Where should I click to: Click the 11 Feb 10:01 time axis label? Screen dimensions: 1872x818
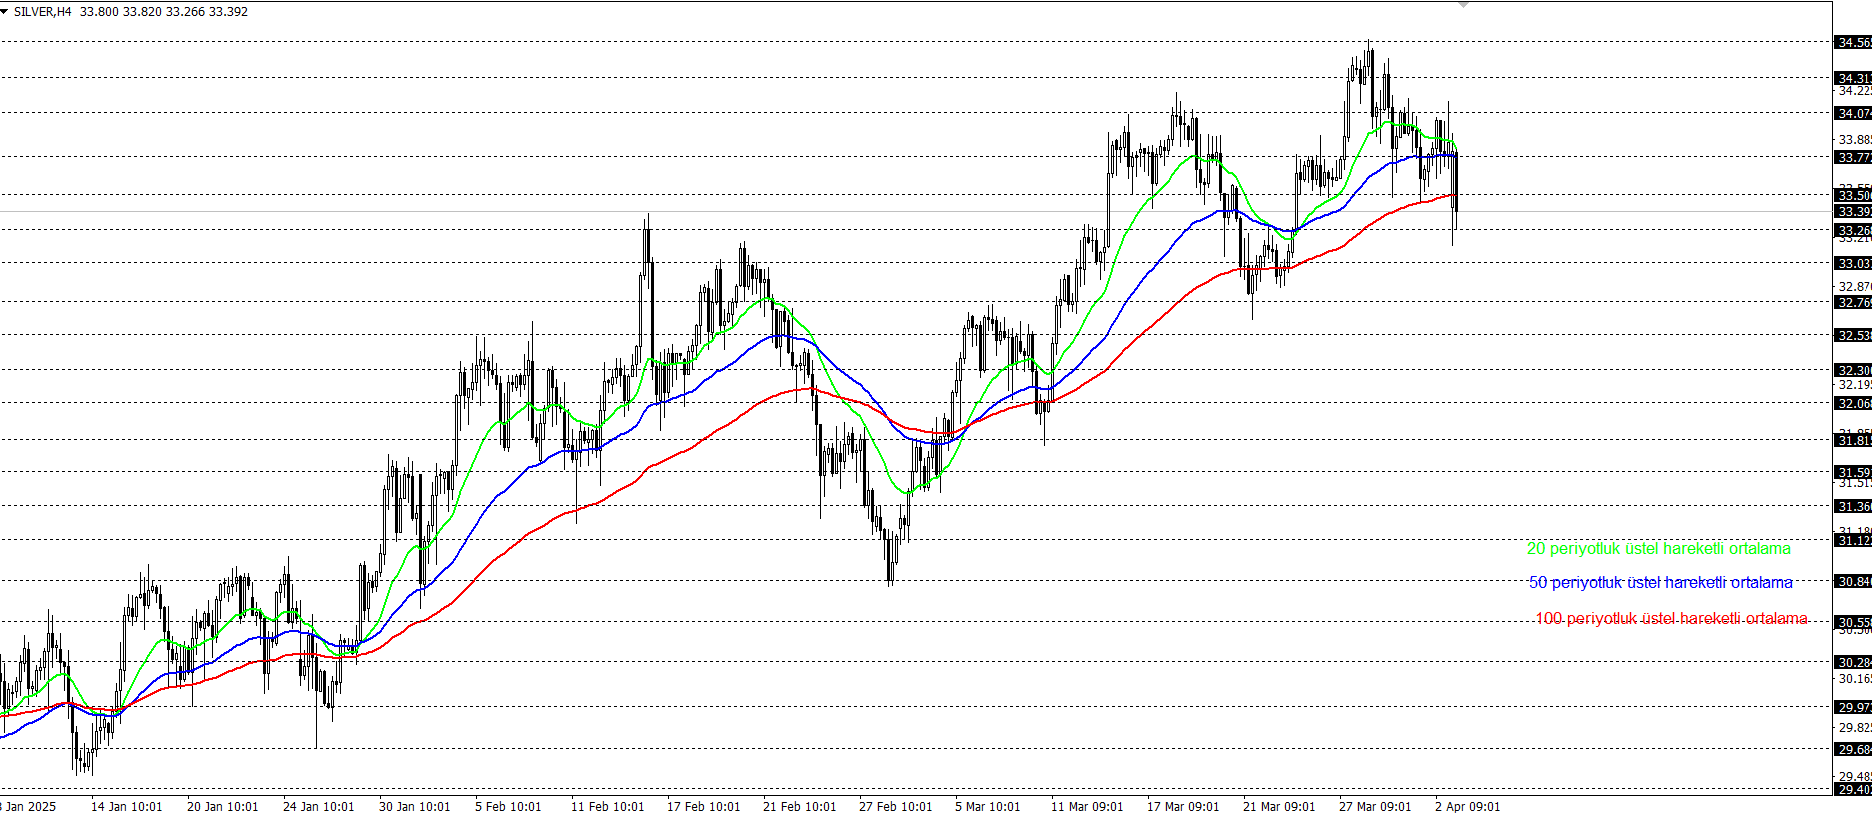(607, 806)
